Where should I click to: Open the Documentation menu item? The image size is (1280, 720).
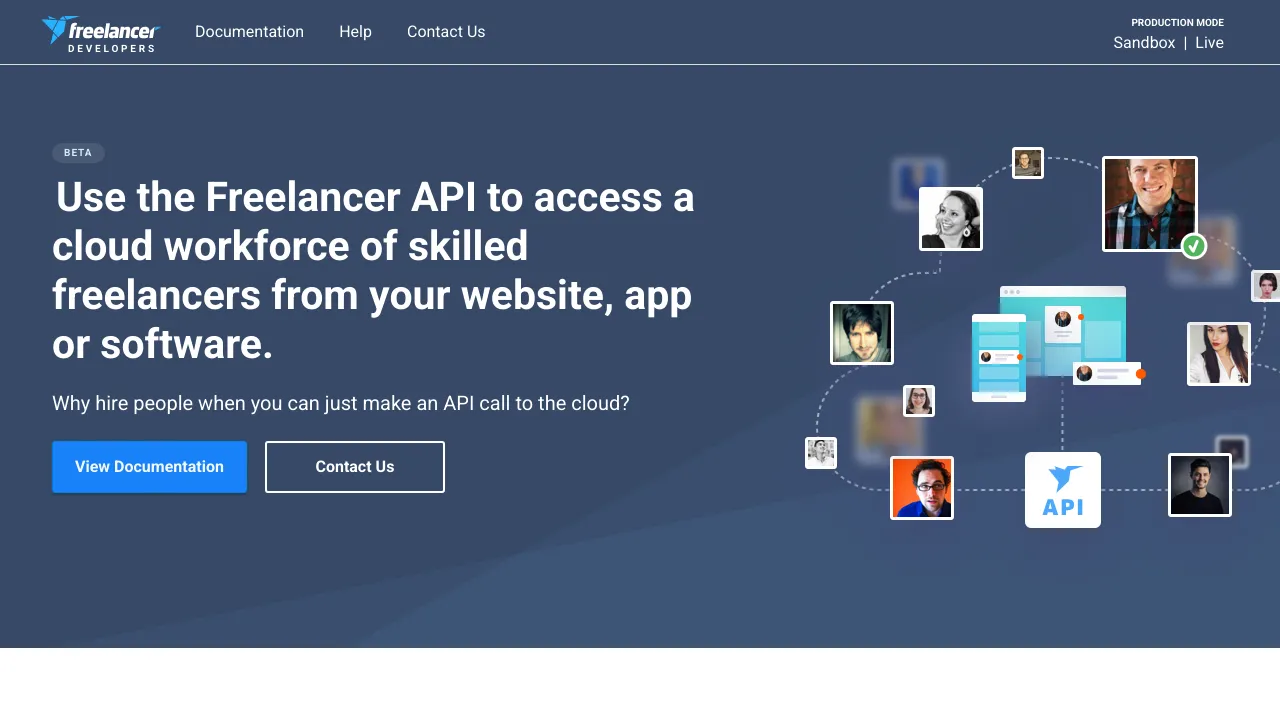pos(249,32)
